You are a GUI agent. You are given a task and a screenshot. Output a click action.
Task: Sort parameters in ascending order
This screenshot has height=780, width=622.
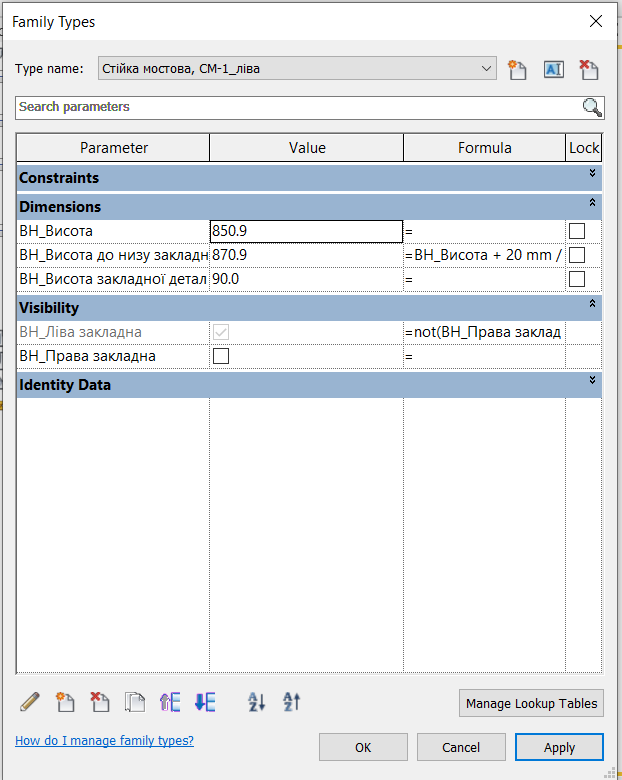[256, 702]
